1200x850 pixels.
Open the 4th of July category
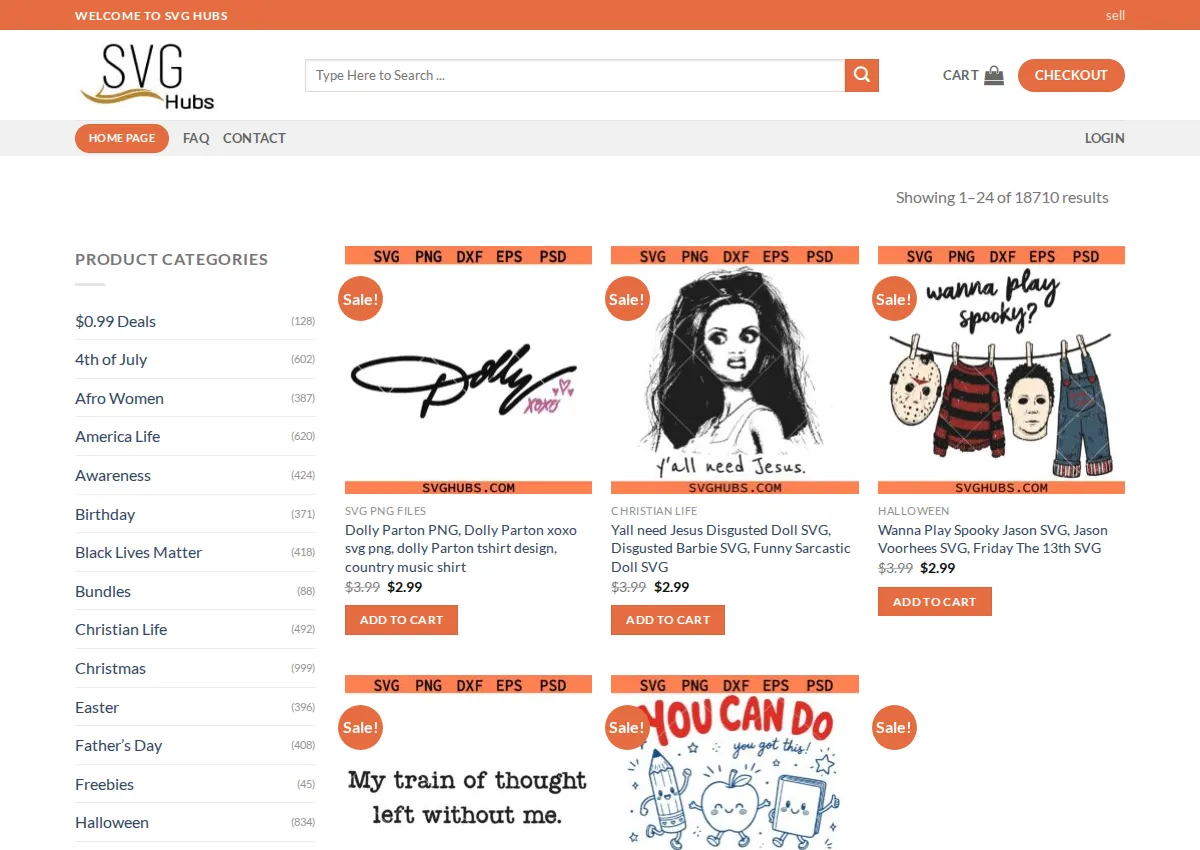111,359
